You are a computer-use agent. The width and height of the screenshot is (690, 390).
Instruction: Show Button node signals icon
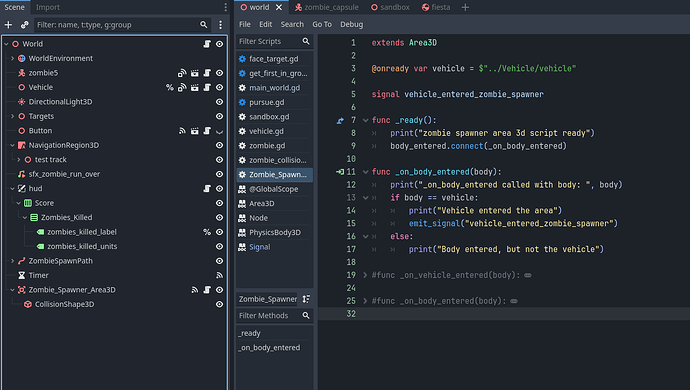[x=182, y=131]
